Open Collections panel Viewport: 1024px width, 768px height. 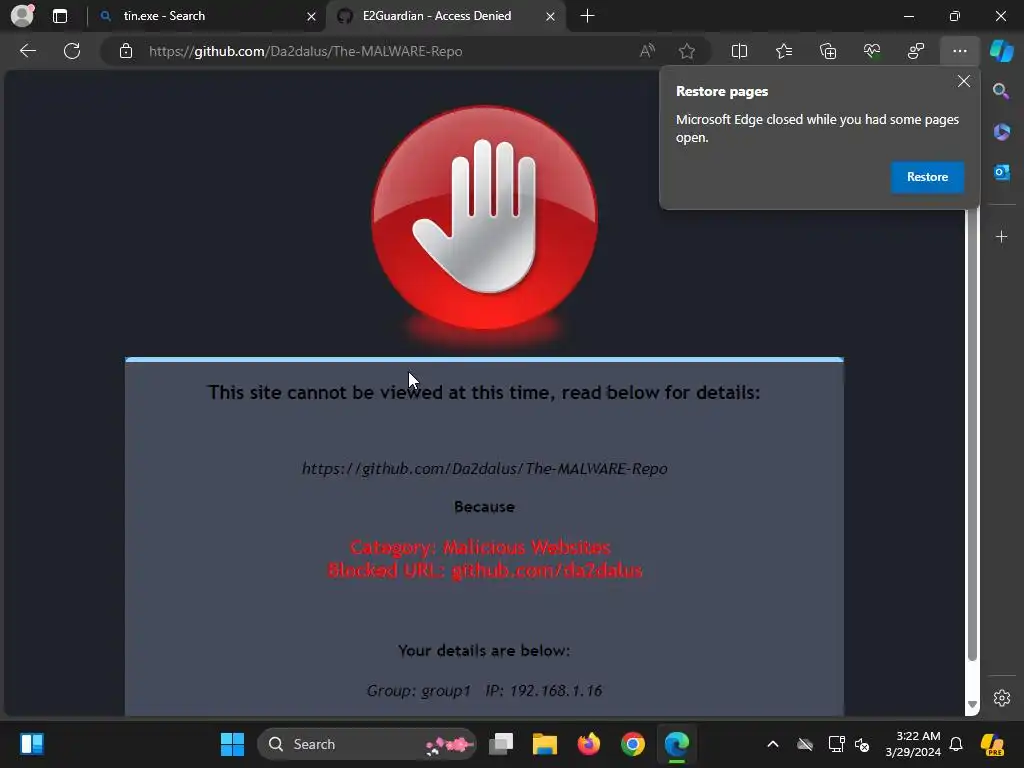pyautogui.click(x=827, y=51)
